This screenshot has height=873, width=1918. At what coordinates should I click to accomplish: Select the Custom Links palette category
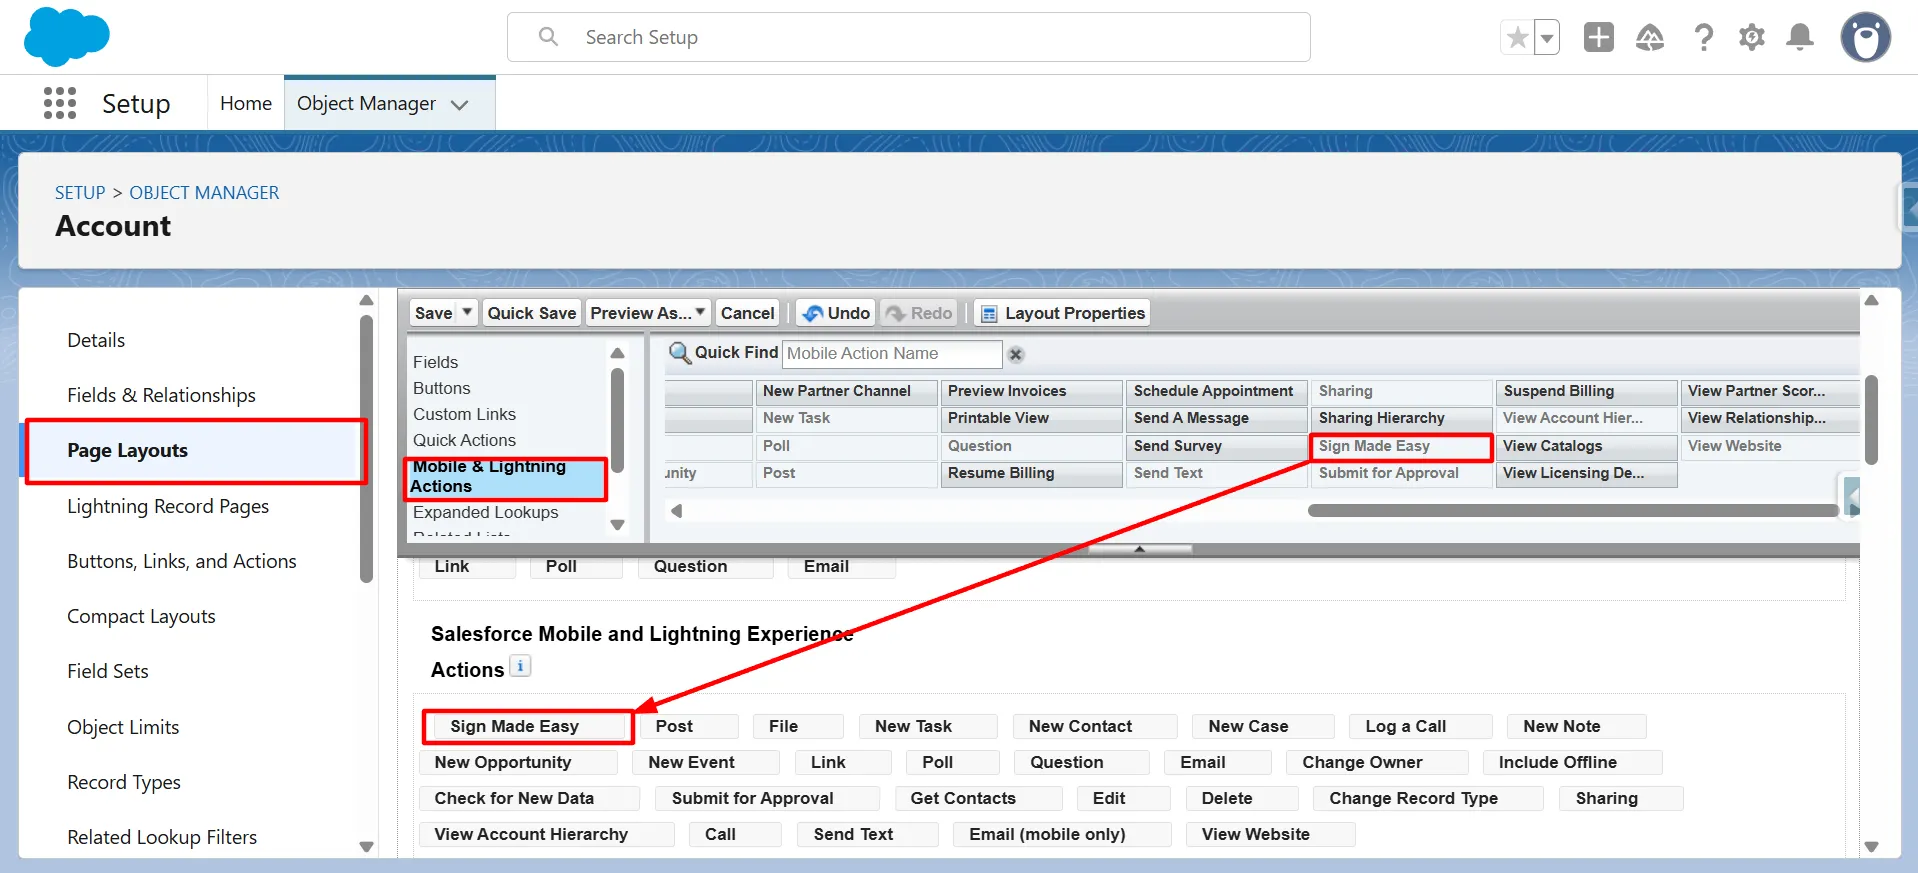pyautogui.click(x=464, y=414)
